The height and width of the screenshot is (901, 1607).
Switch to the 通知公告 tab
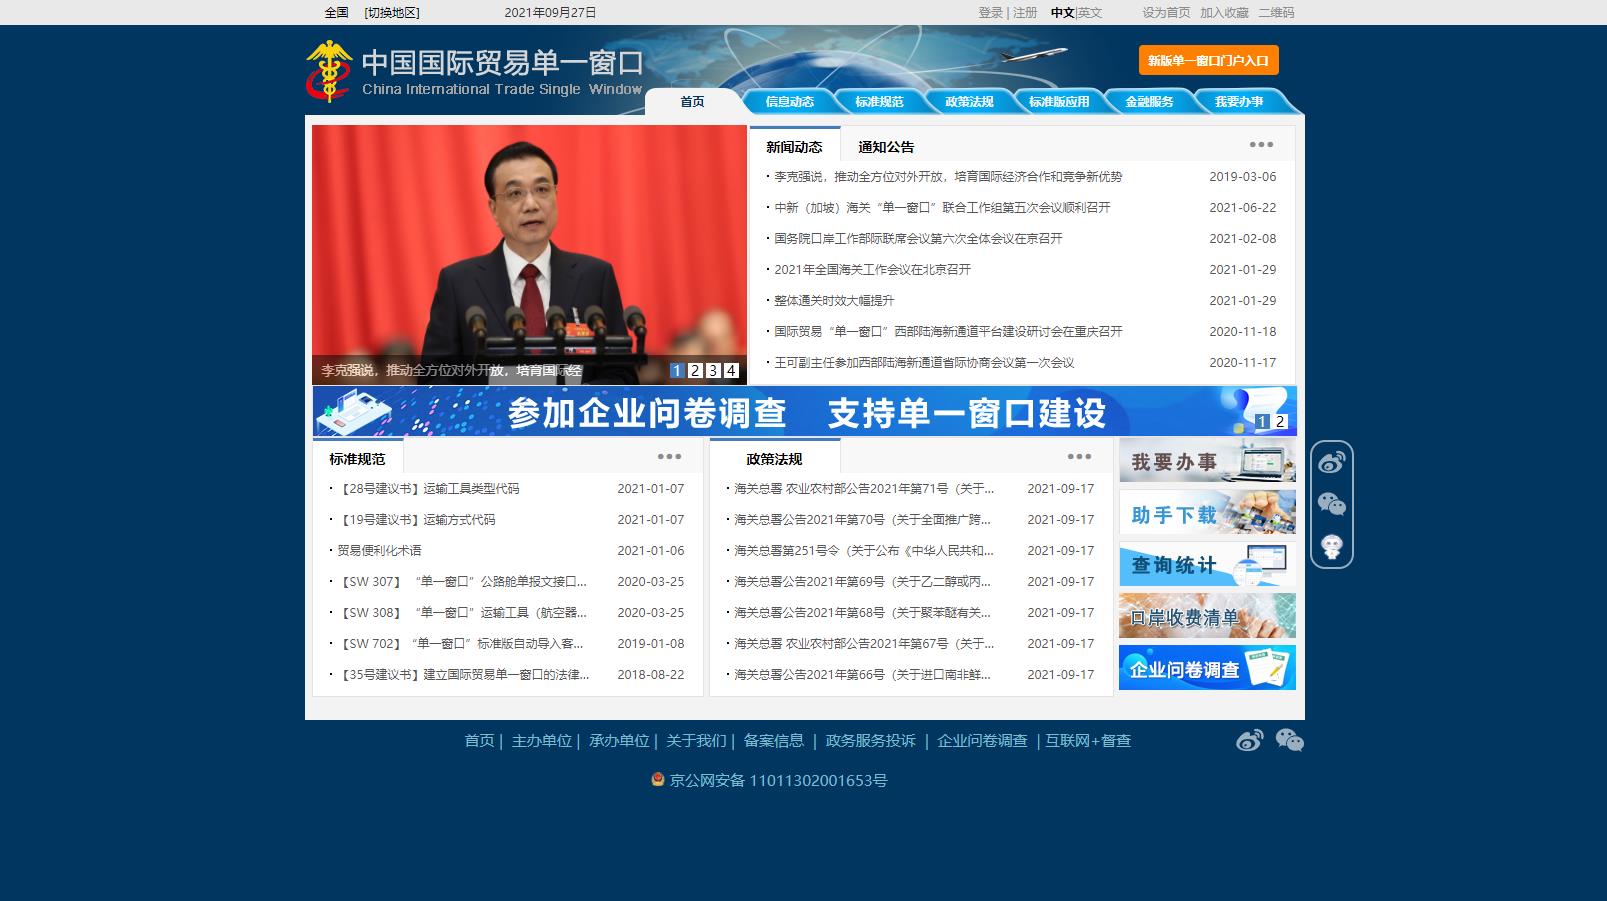click(885, 146)
